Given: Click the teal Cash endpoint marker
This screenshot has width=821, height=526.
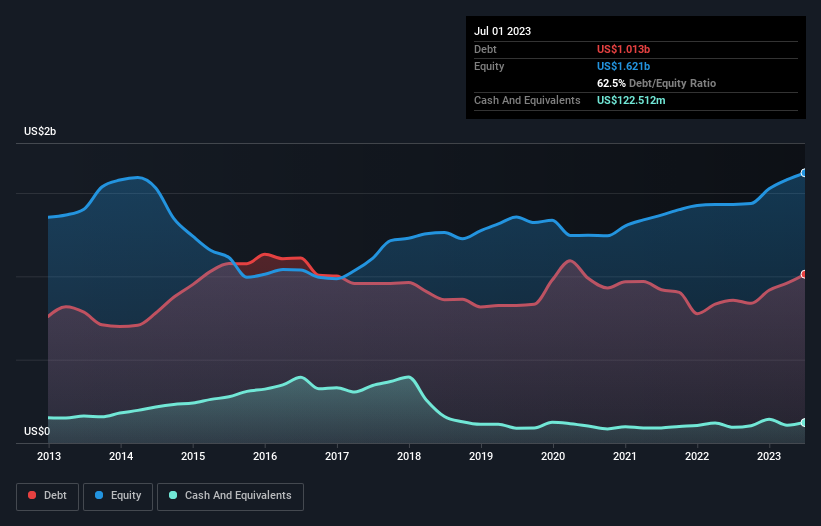Looking at the screenshot, I should point(804,422).
